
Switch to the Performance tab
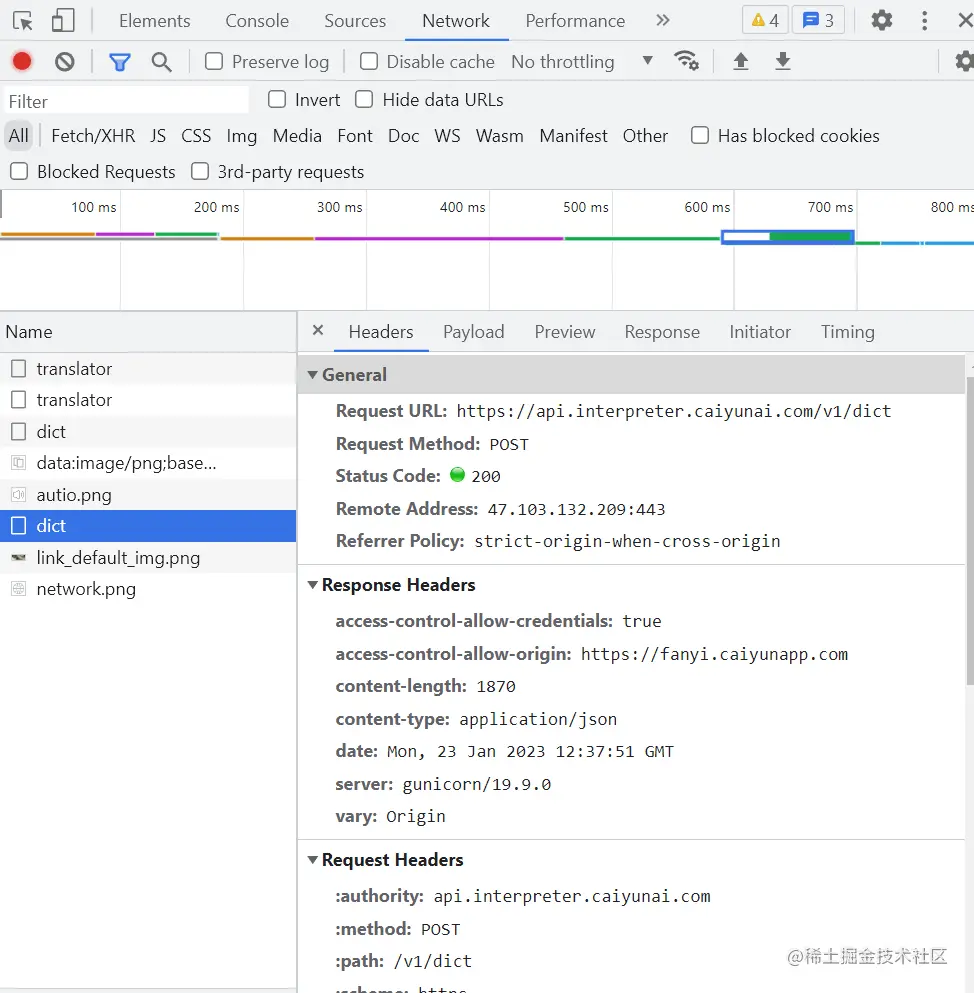[x=575, y=21]
